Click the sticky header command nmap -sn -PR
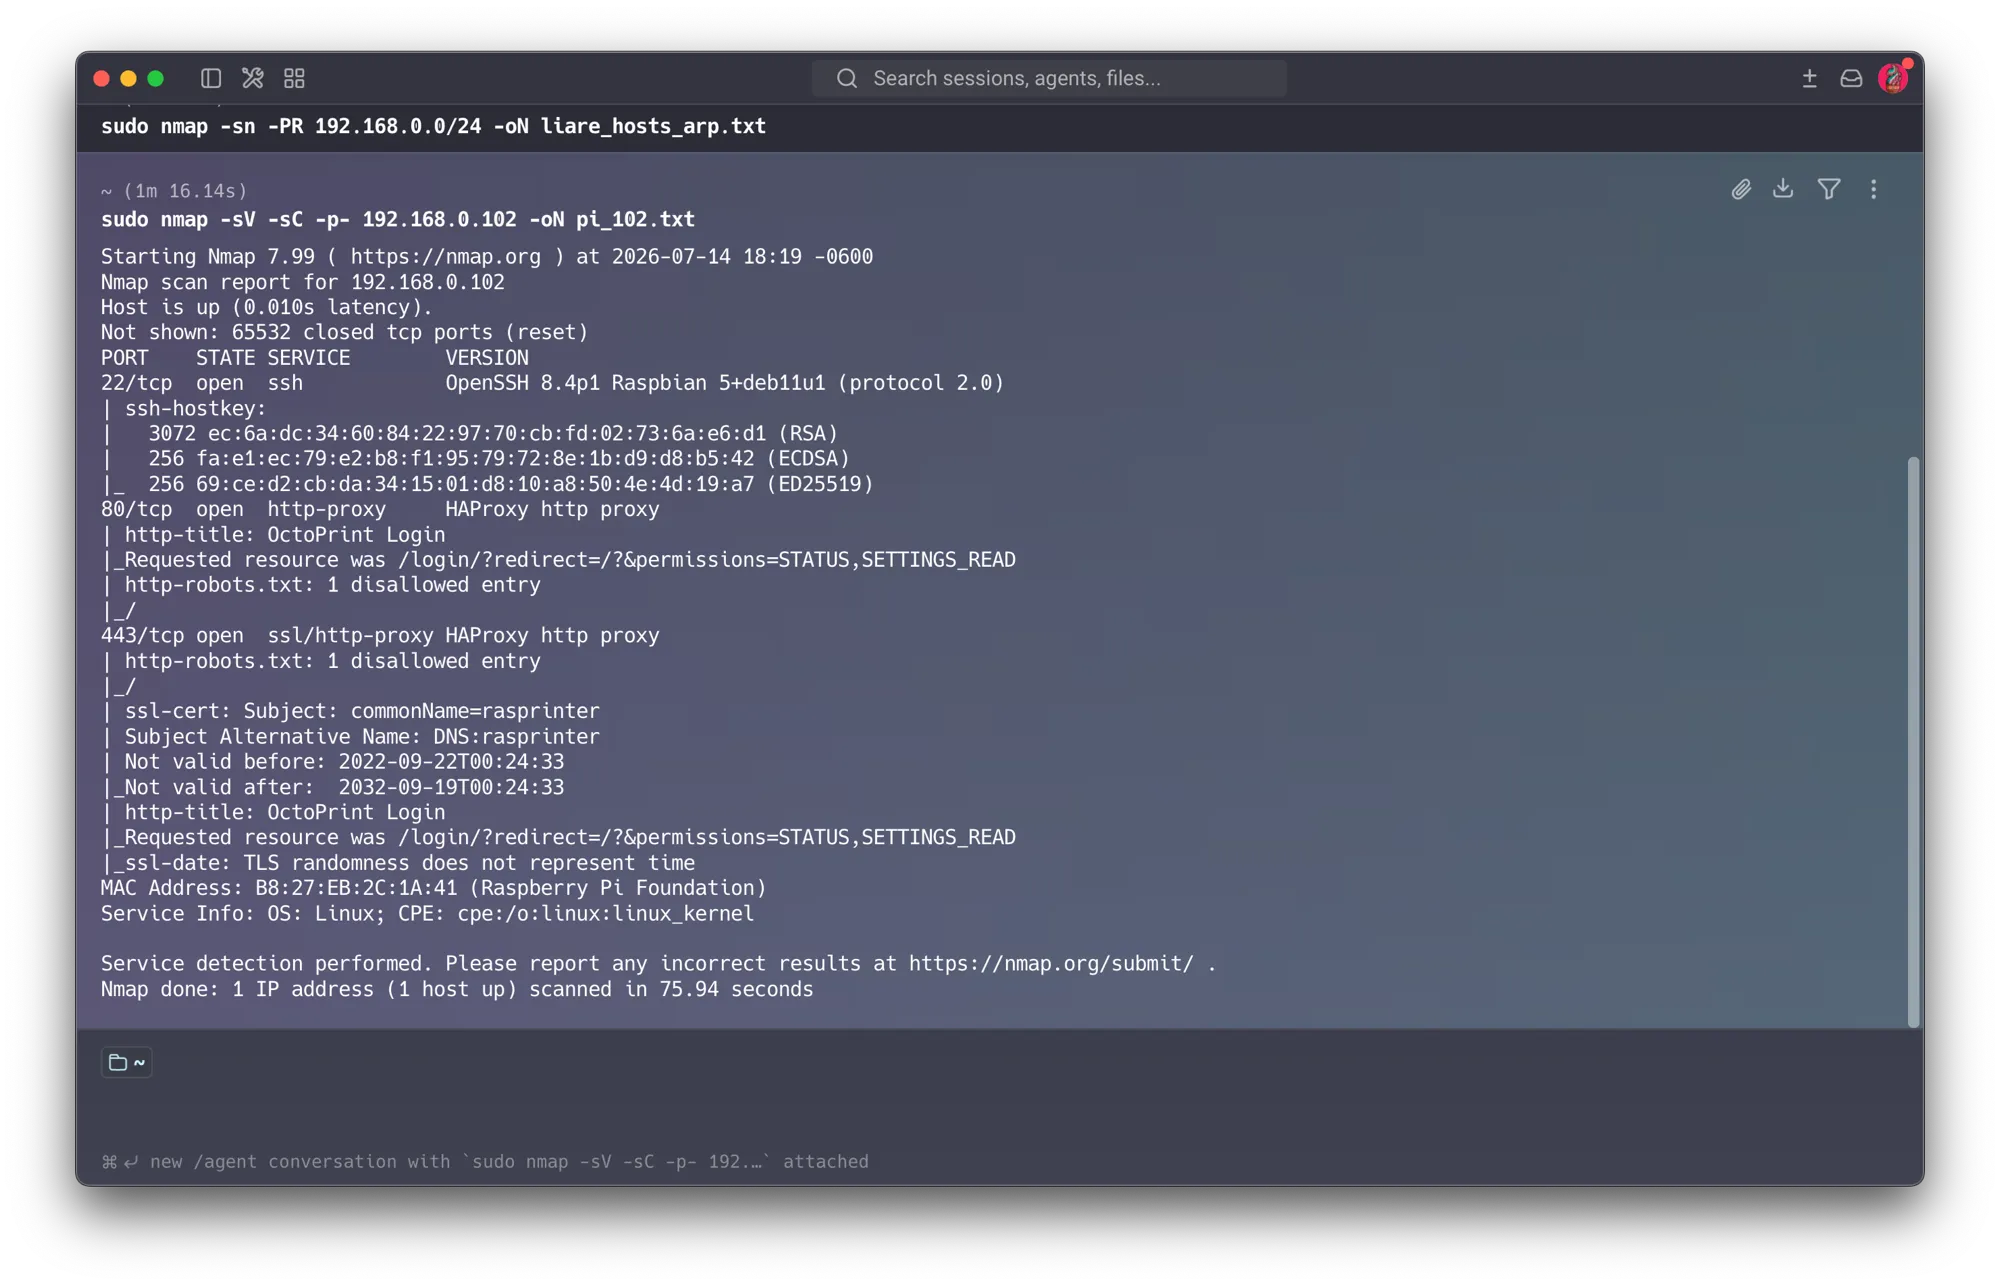This screenshot has width=2000, height=1286. [x=433, y=126]
